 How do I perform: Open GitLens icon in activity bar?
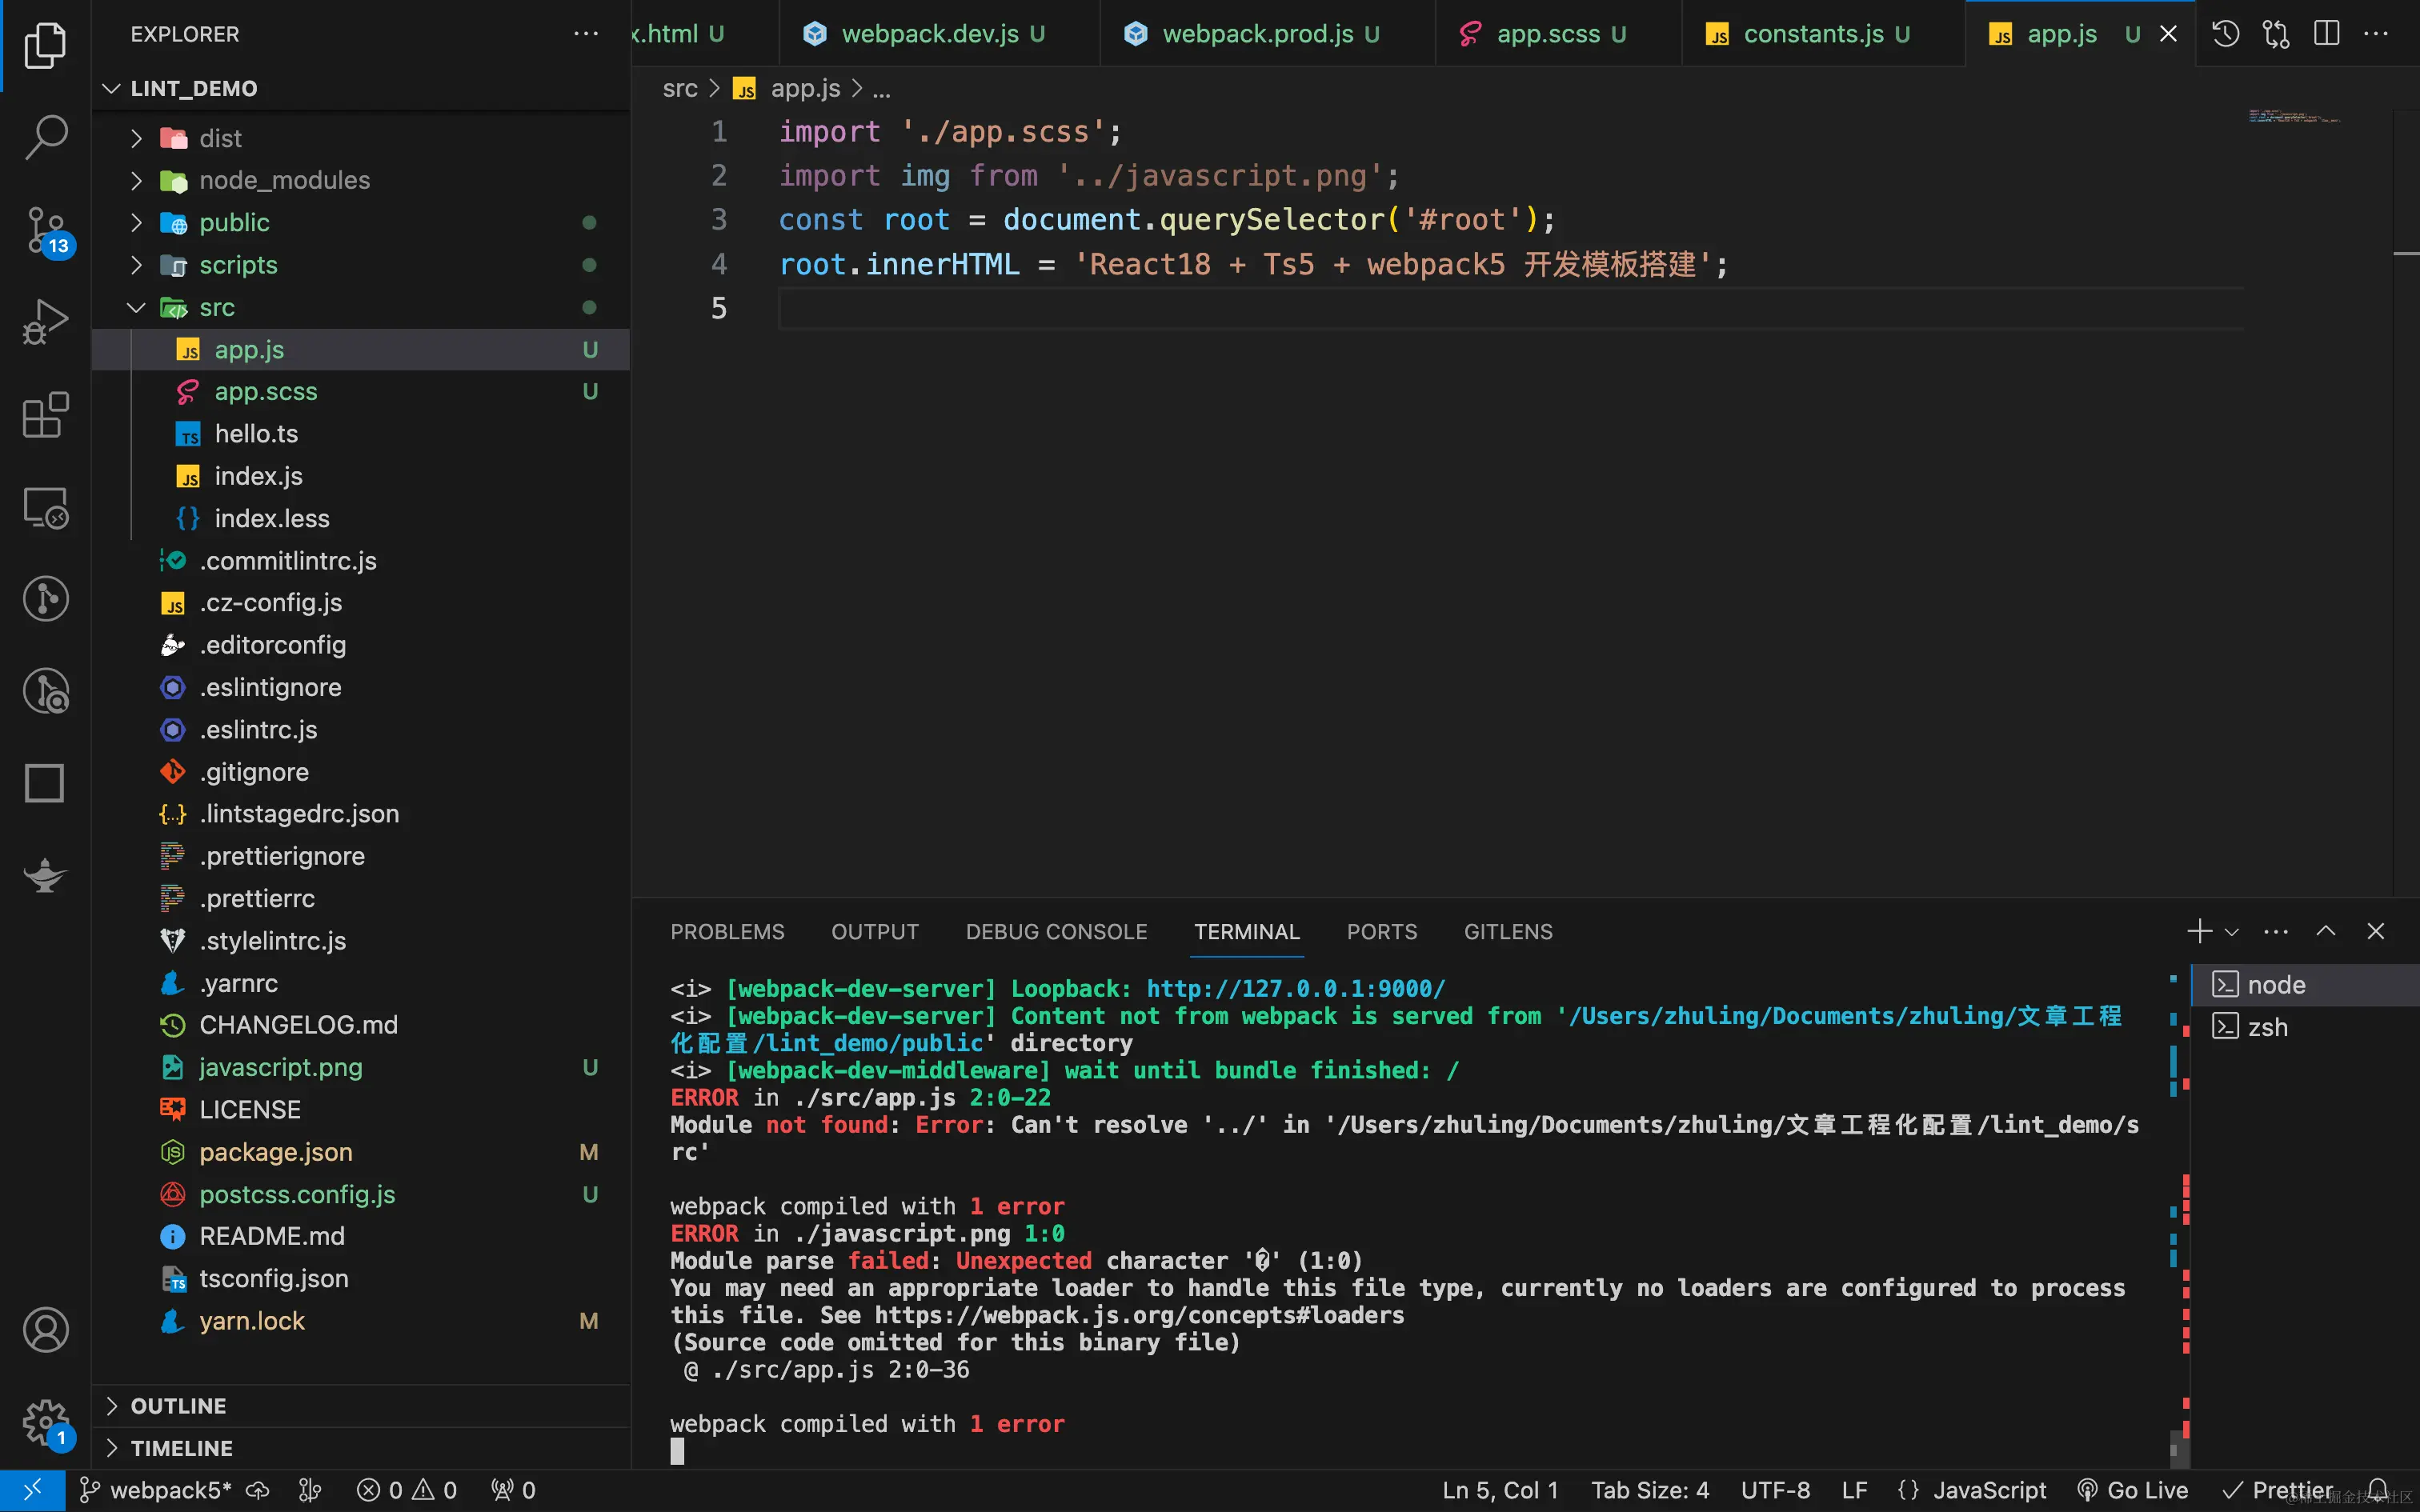45,599
